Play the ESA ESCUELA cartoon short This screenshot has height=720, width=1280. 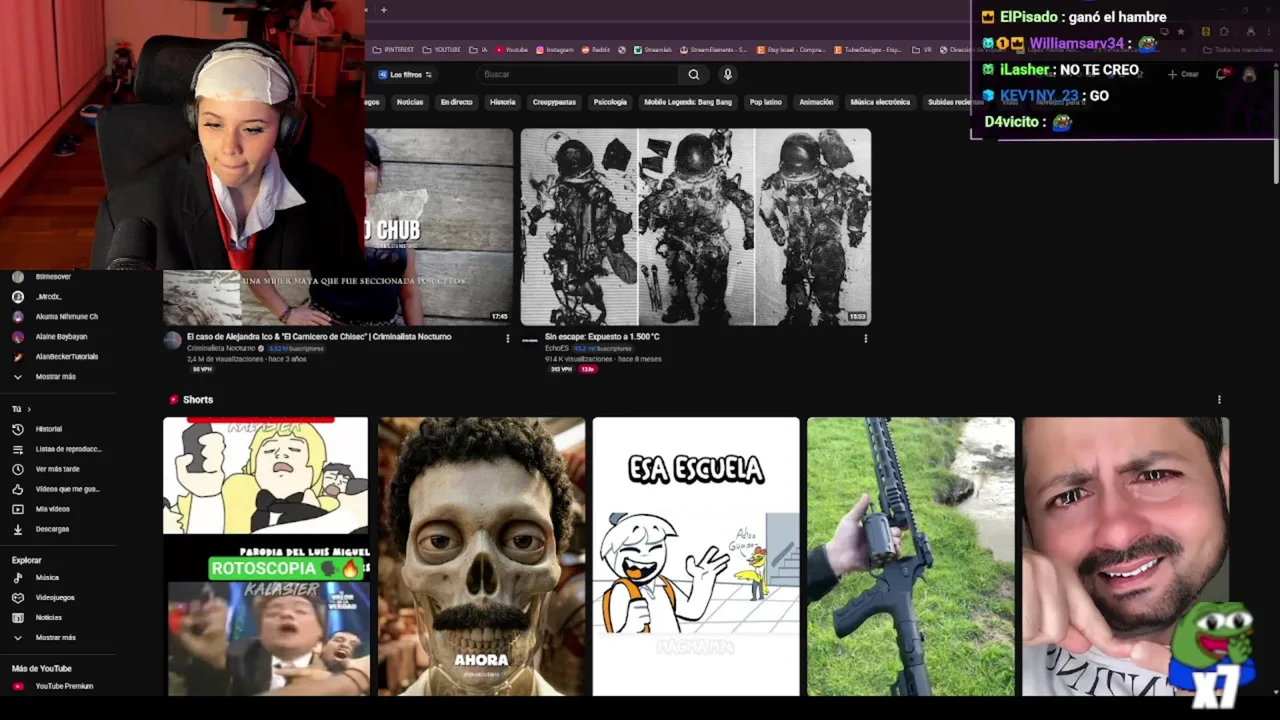point(696,556)
